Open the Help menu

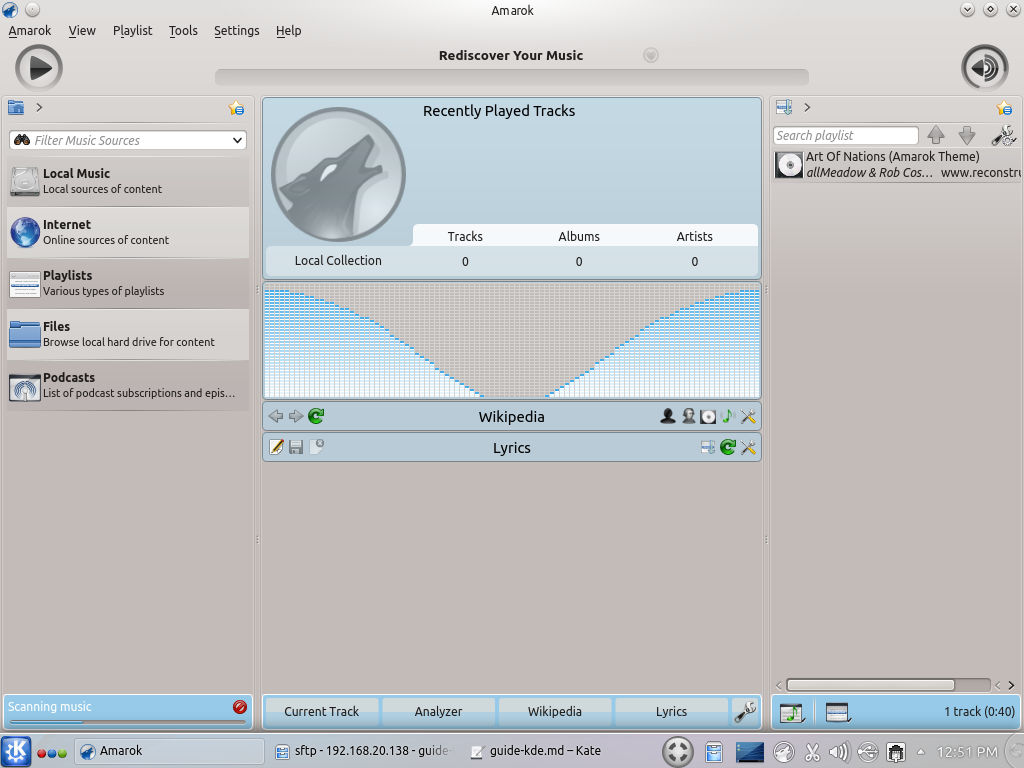pyautogui.click(x=288, y=31)
